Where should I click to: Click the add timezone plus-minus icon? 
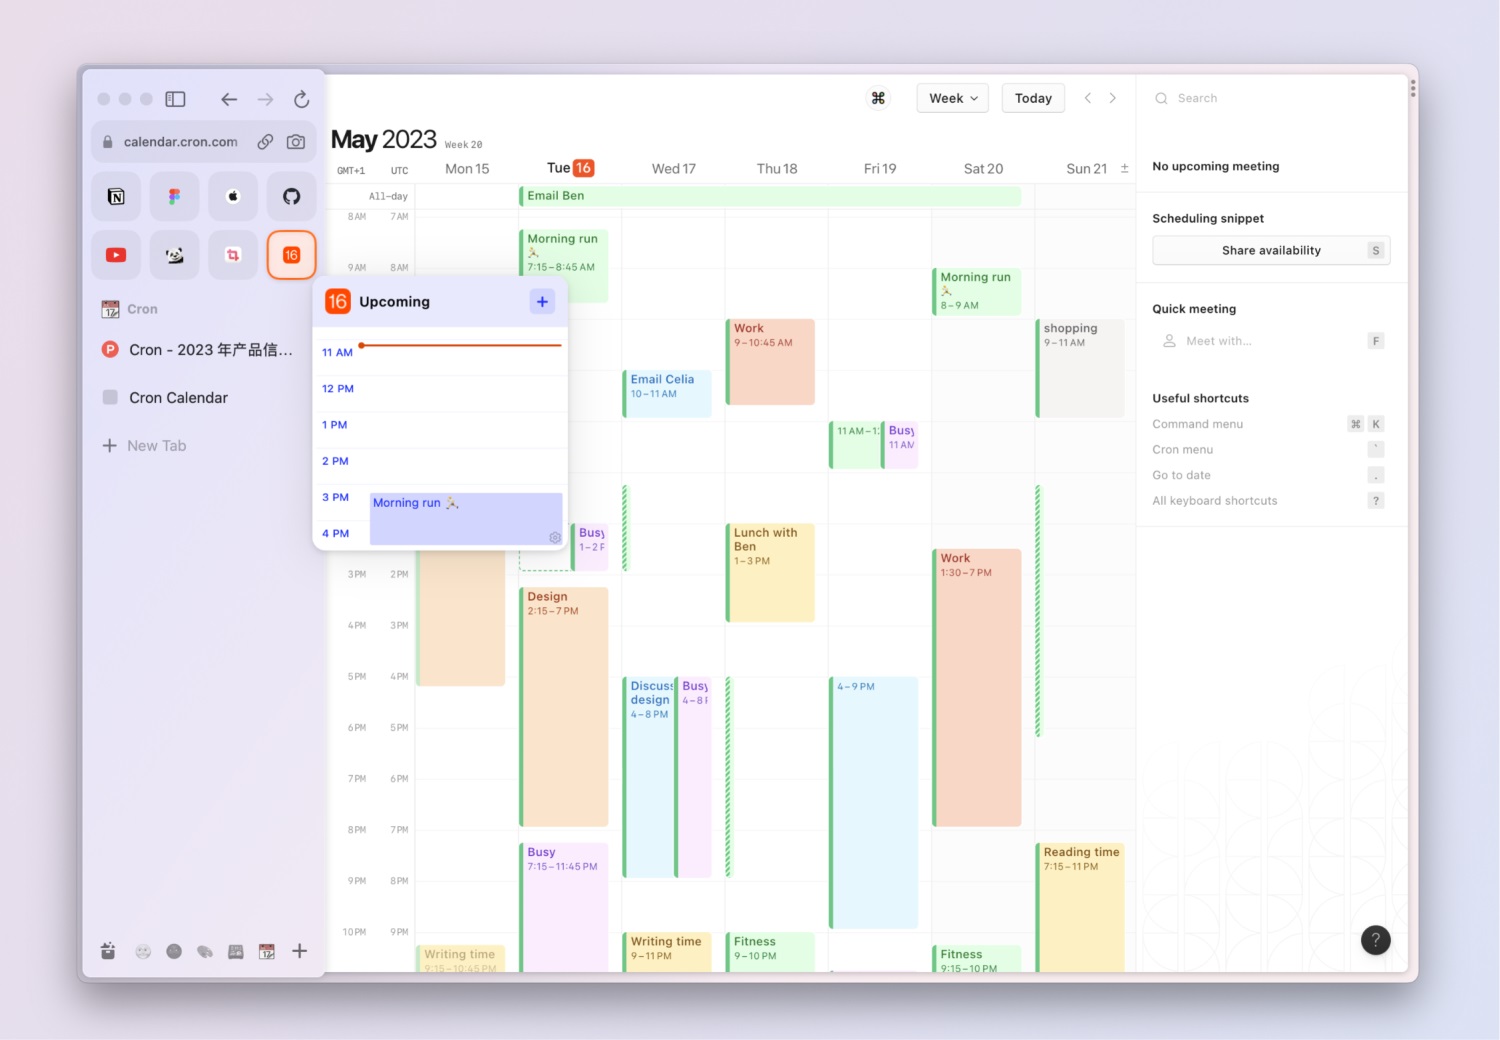coord(1124,168)
